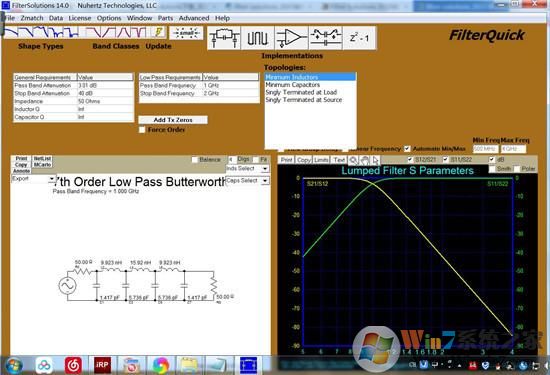Select Minimum Capacitors topology
The height and width of the screenshot is (375, 550).
(x=310, y=85)
